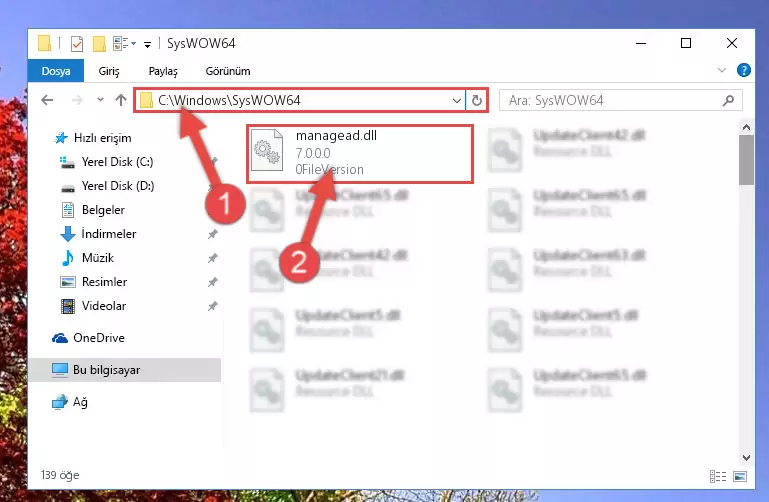The width and height of the screenshot is (769, 502).
Task: Refresh the SysWOW64 folder view
Action: [x=477, y=100]
